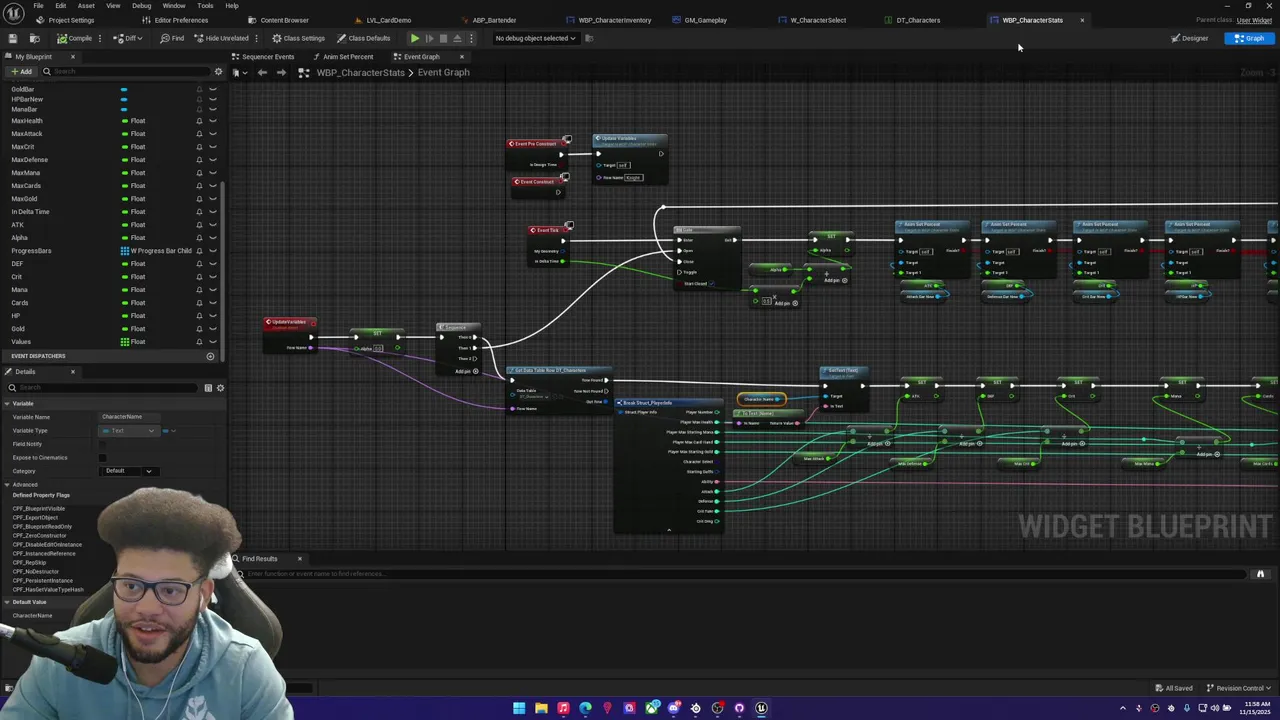Open the graph bookmarks dropdown

point(238,72)
